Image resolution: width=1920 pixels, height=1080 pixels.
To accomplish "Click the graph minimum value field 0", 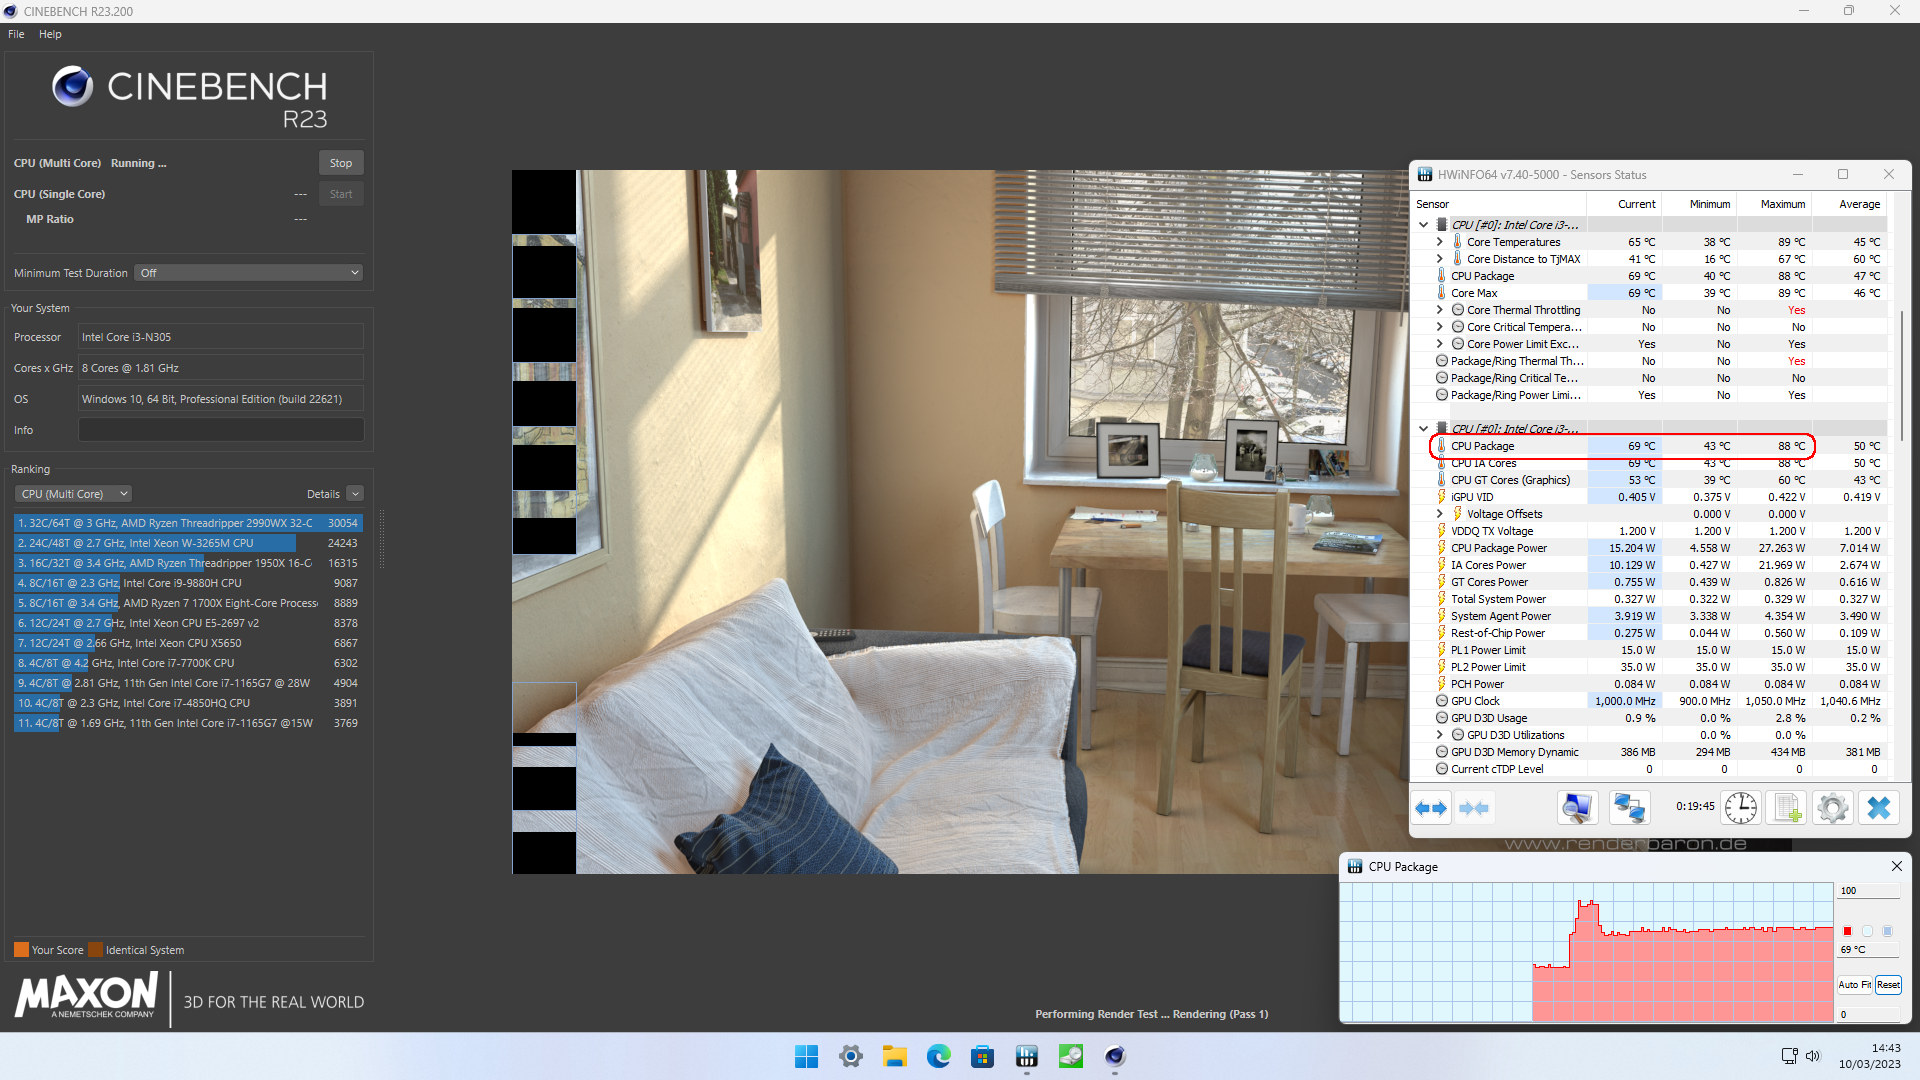I will pos(1869,1015).
